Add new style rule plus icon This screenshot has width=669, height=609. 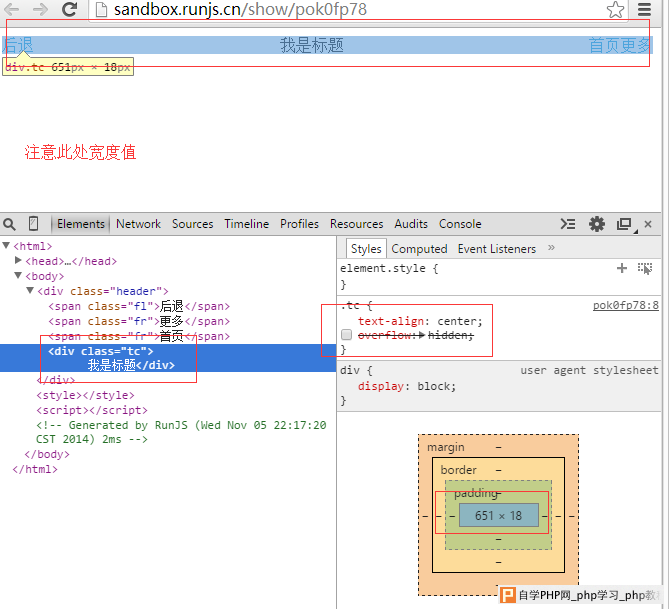(622, 268)
